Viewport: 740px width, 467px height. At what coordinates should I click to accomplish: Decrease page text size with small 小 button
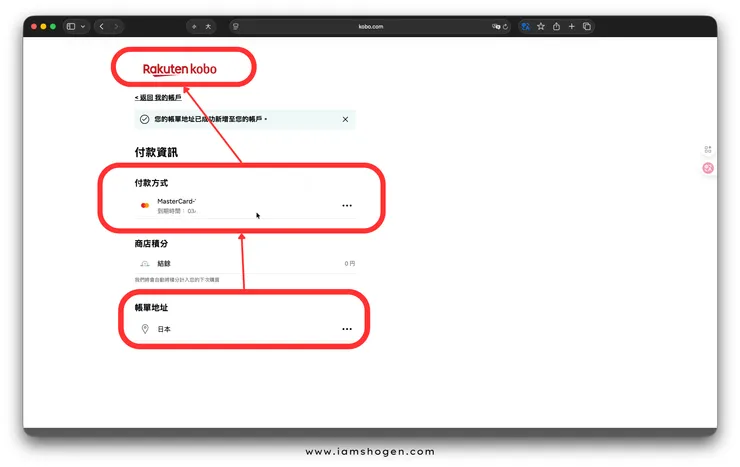click(x=194, y=26)
